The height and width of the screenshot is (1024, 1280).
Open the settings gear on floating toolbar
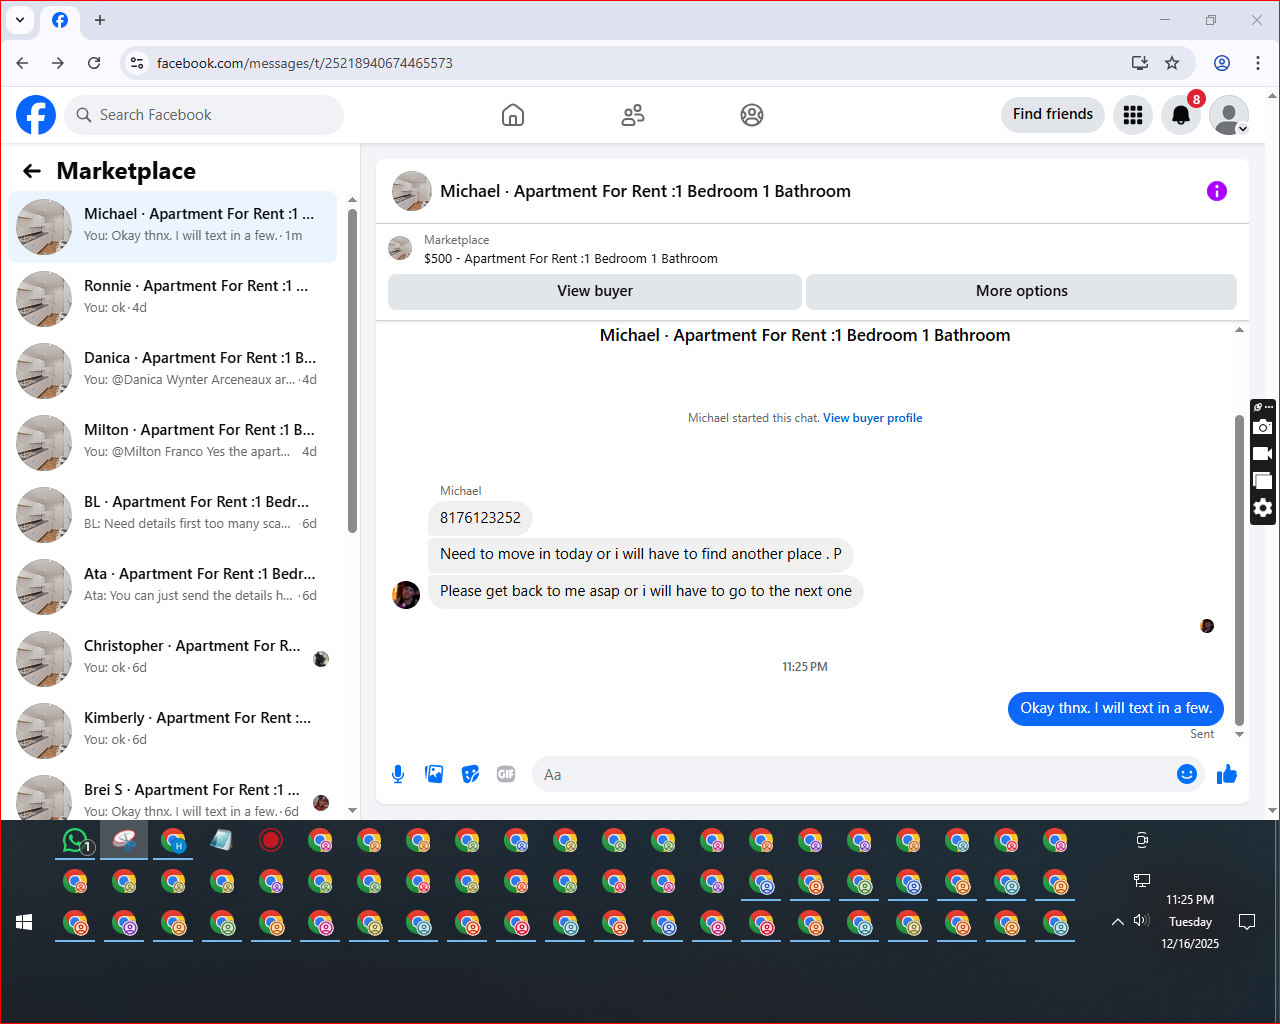(1263, 508)
